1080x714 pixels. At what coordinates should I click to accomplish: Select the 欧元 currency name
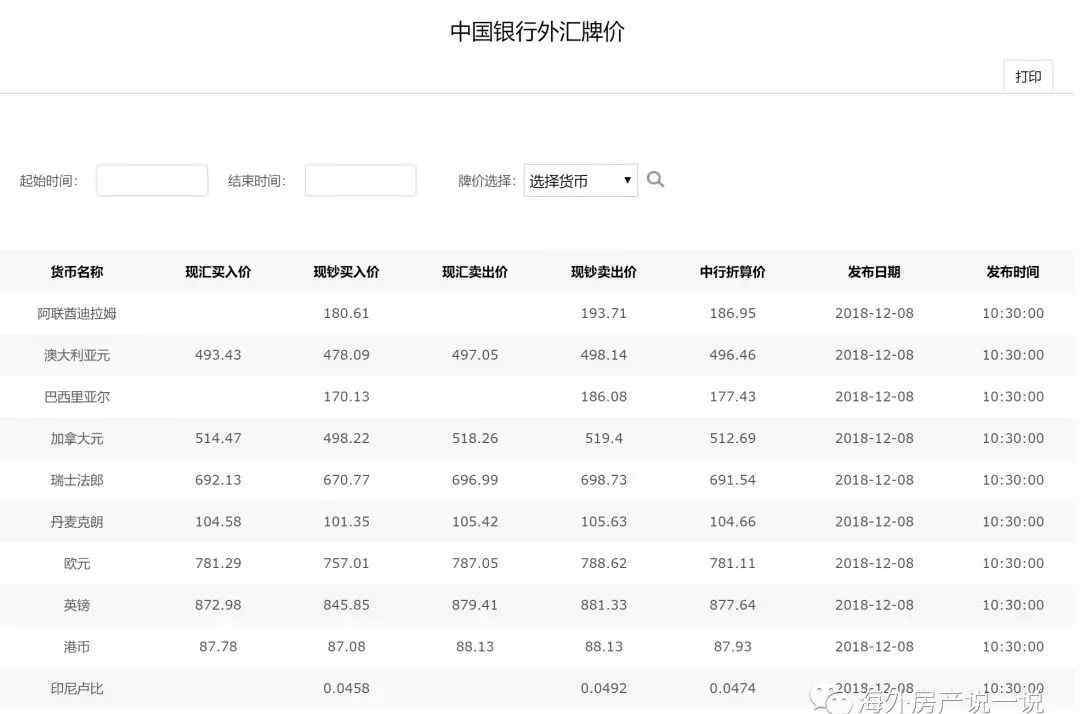point(76,563)
